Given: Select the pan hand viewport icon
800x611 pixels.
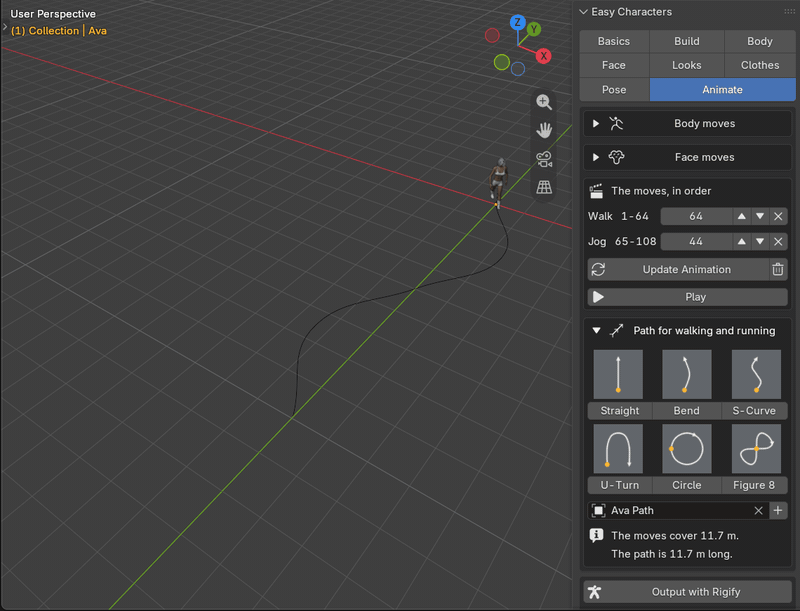Looking at the screenshot, I should coord(544,131).
